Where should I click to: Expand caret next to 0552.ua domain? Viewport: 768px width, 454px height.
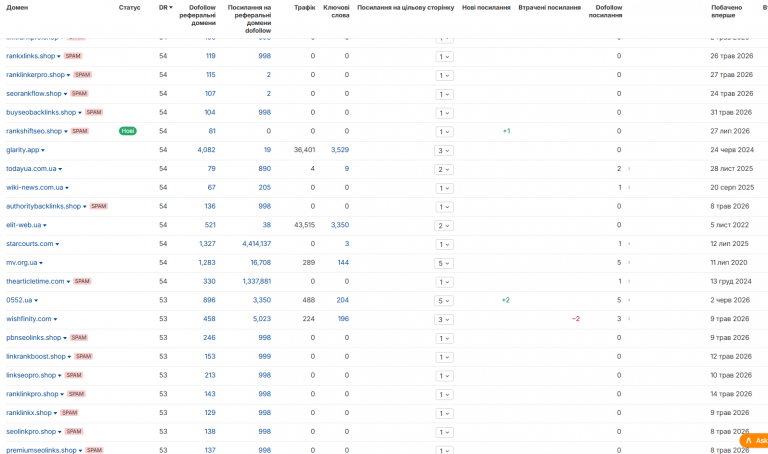pos(36,301)
